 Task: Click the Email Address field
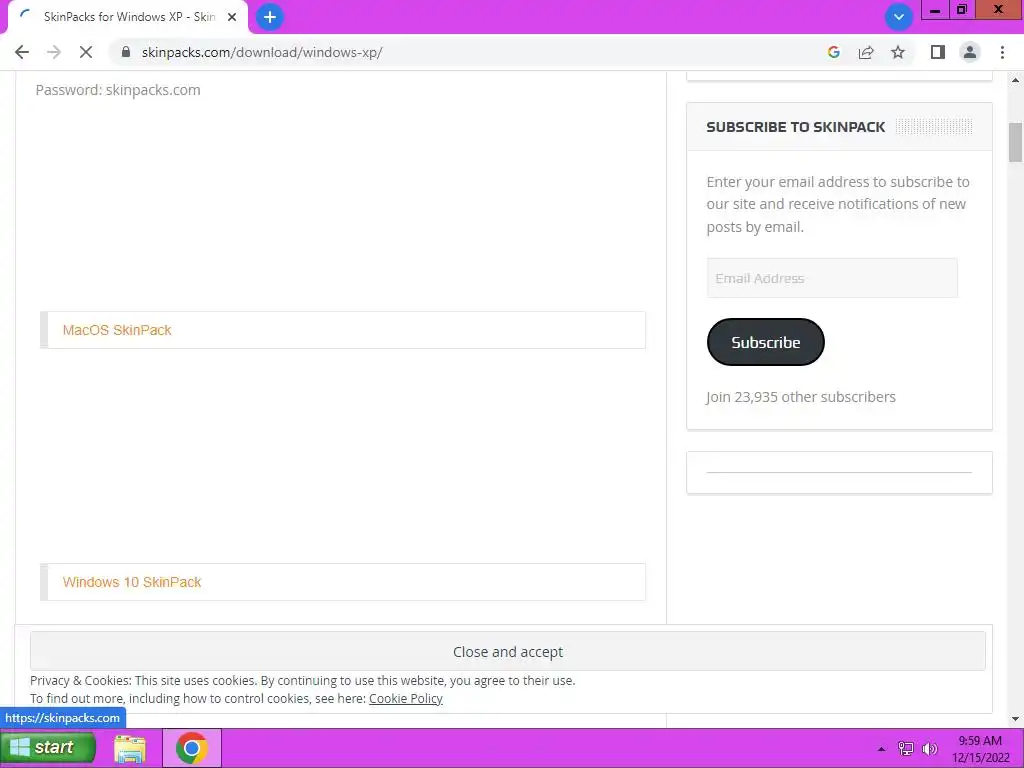[832, 278]
